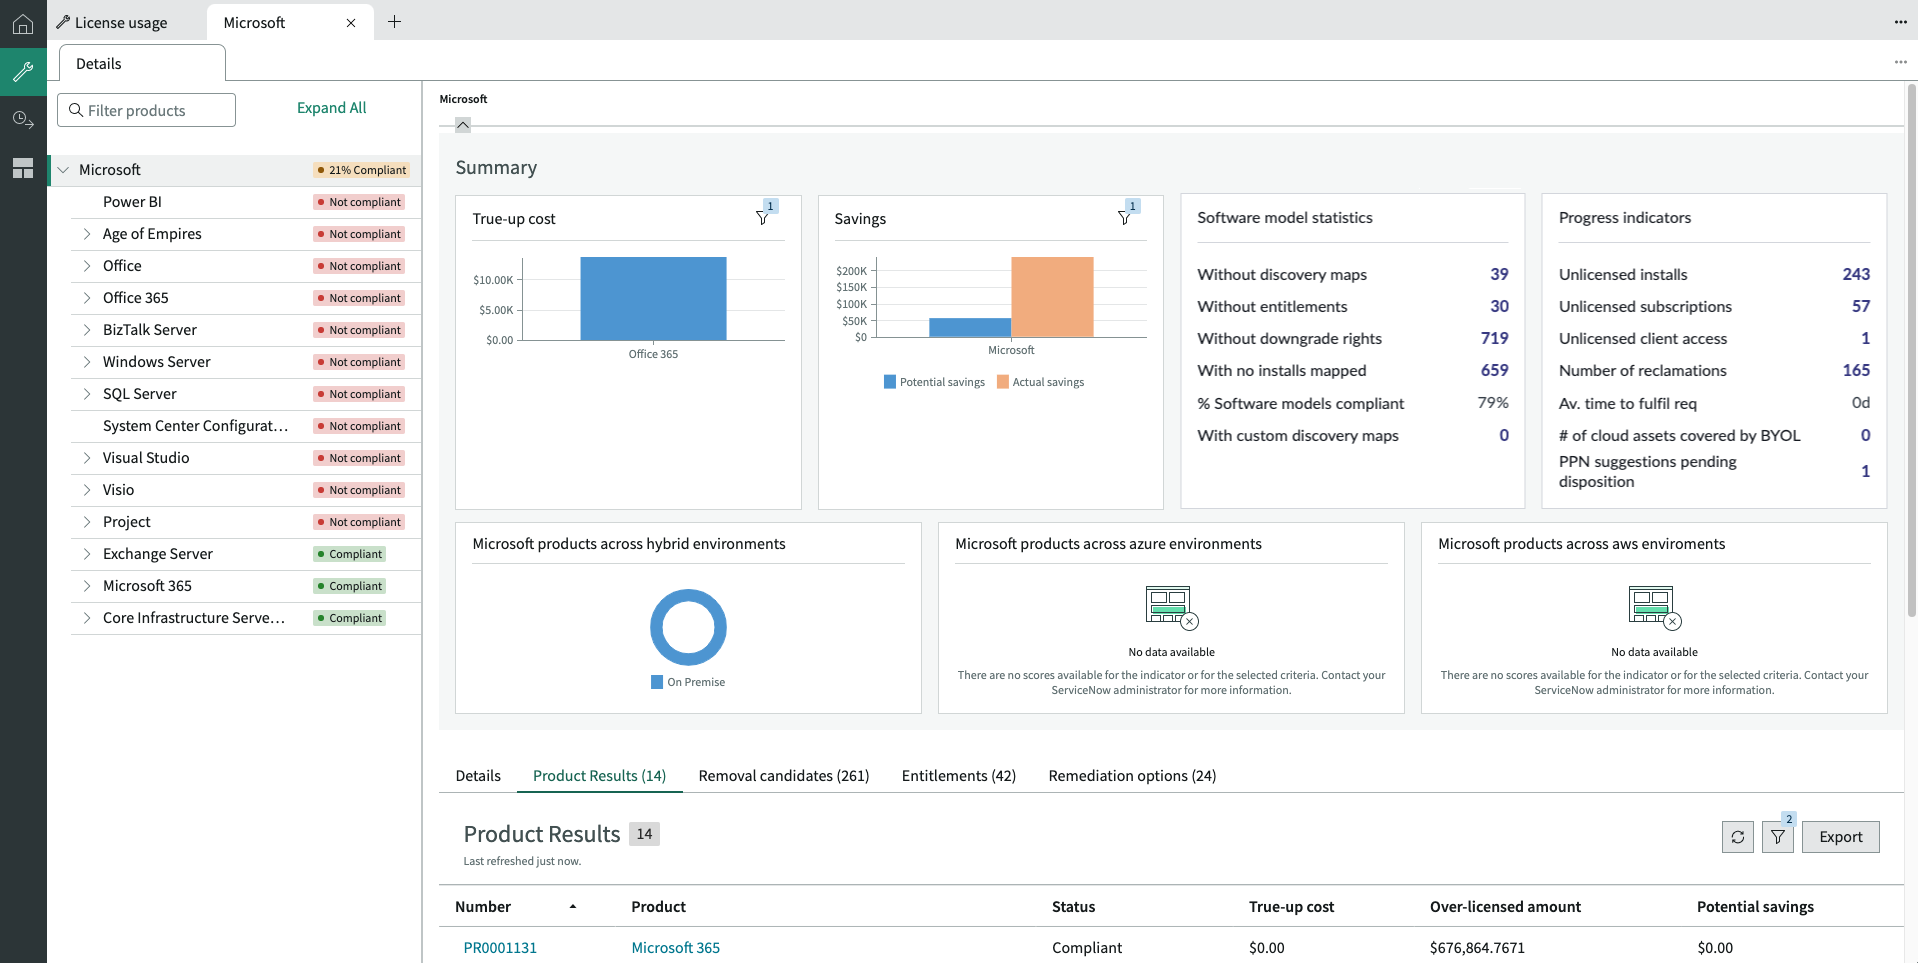
Task: Click the Actual savings legend swatch
Action: pyautogui.click(x=1003, y=382)
